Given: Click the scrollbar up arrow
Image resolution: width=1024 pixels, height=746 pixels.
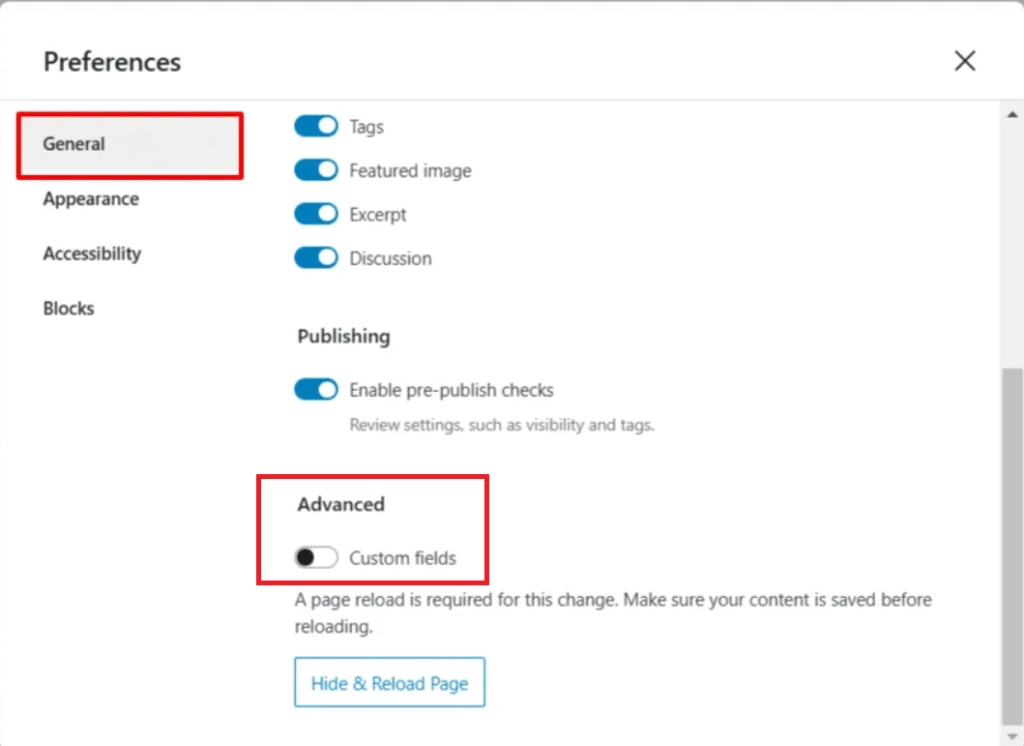Looking at the screenshot, I should (1012, 114).
